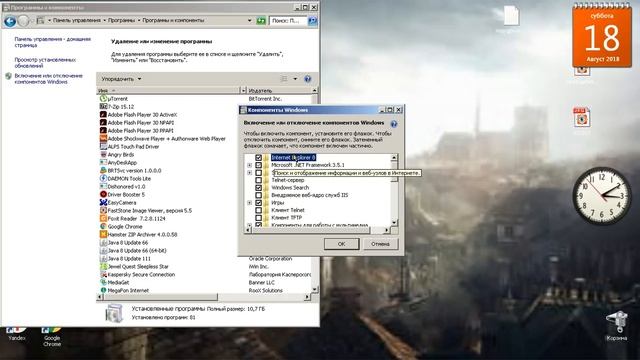Image resolution: width=640 pixels, height=360 pixels.
Task: Click the Google Chrome icon in programs list
Action: [x=103, y=227]
